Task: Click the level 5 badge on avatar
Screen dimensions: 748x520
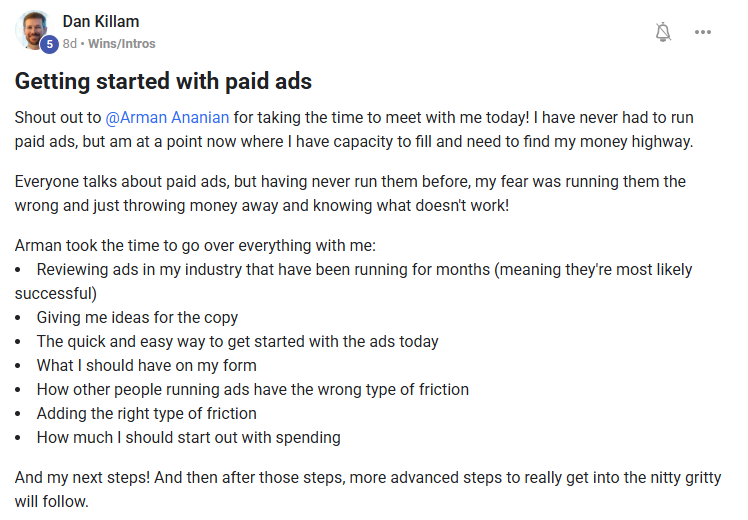Action: 49,44
